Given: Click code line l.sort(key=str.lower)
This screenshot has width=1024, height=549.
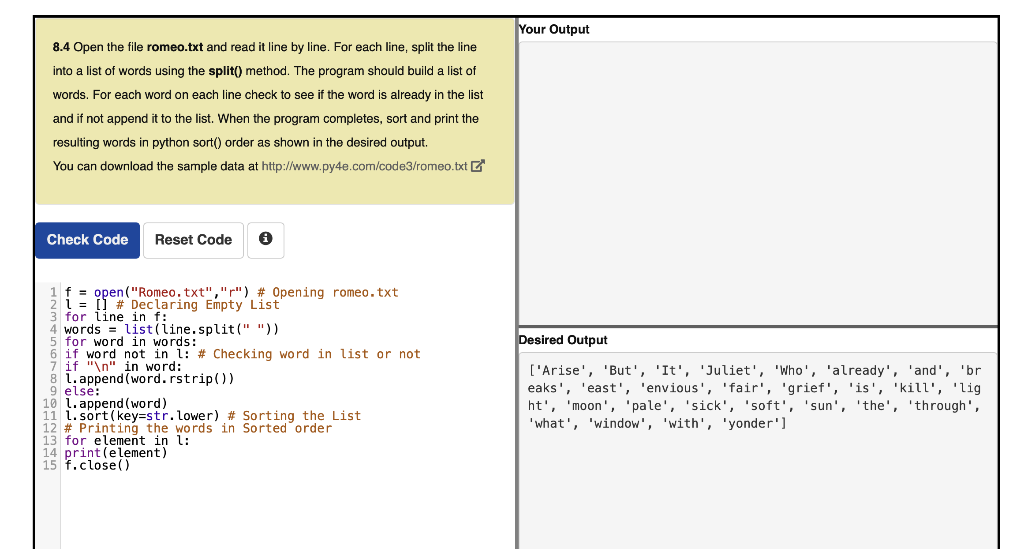Looking at the screenshot, I should (x=212, y=416).
